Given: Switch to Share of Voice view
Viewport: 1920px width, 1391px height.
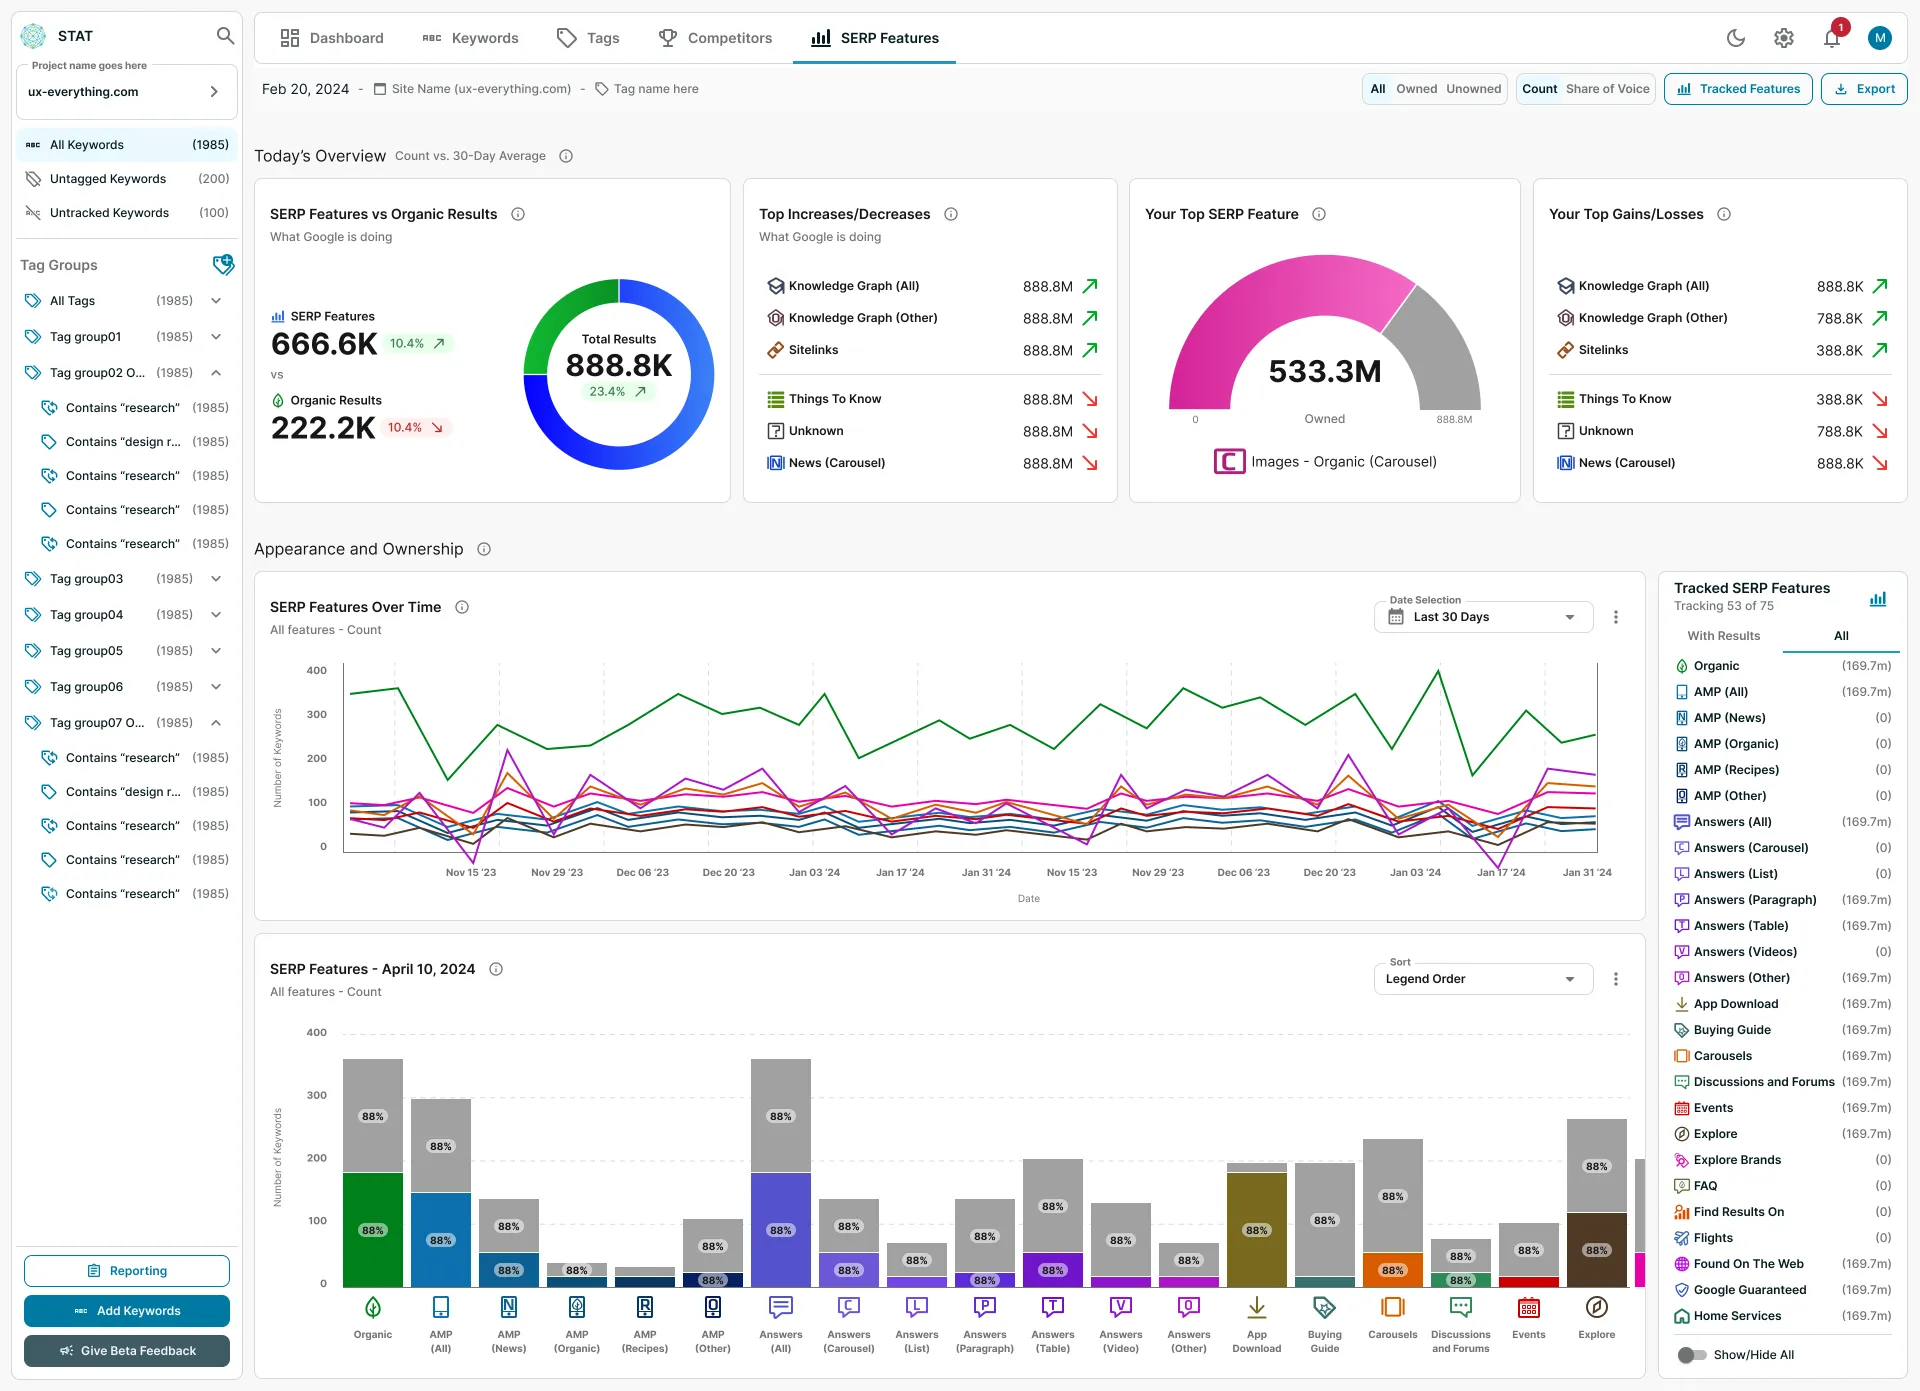Looking at the screenshot, I should [1607, 89].
